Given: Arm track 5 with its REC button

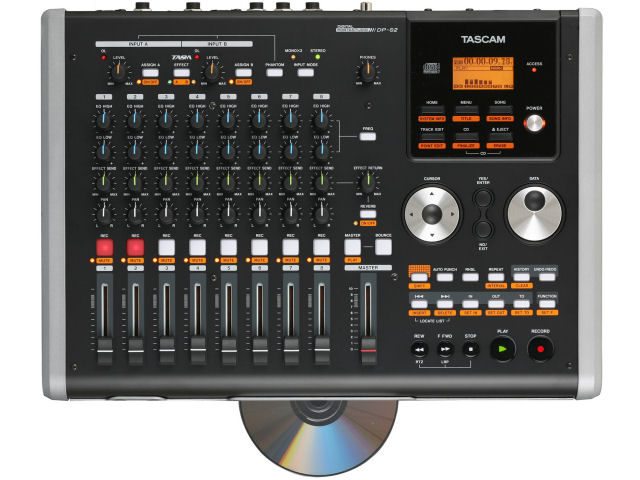Looking at the screenshot, I should click(x=229, y=247).
